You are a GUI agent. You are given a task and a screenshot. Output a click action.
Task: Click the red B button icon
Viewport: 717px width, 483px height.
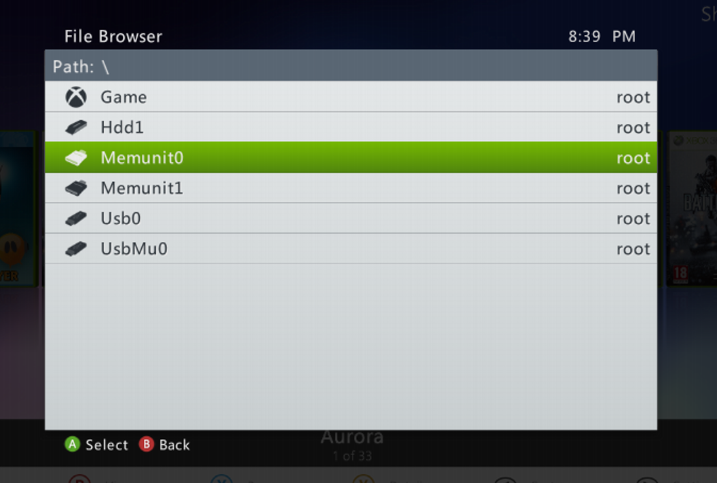click(146, 444)
